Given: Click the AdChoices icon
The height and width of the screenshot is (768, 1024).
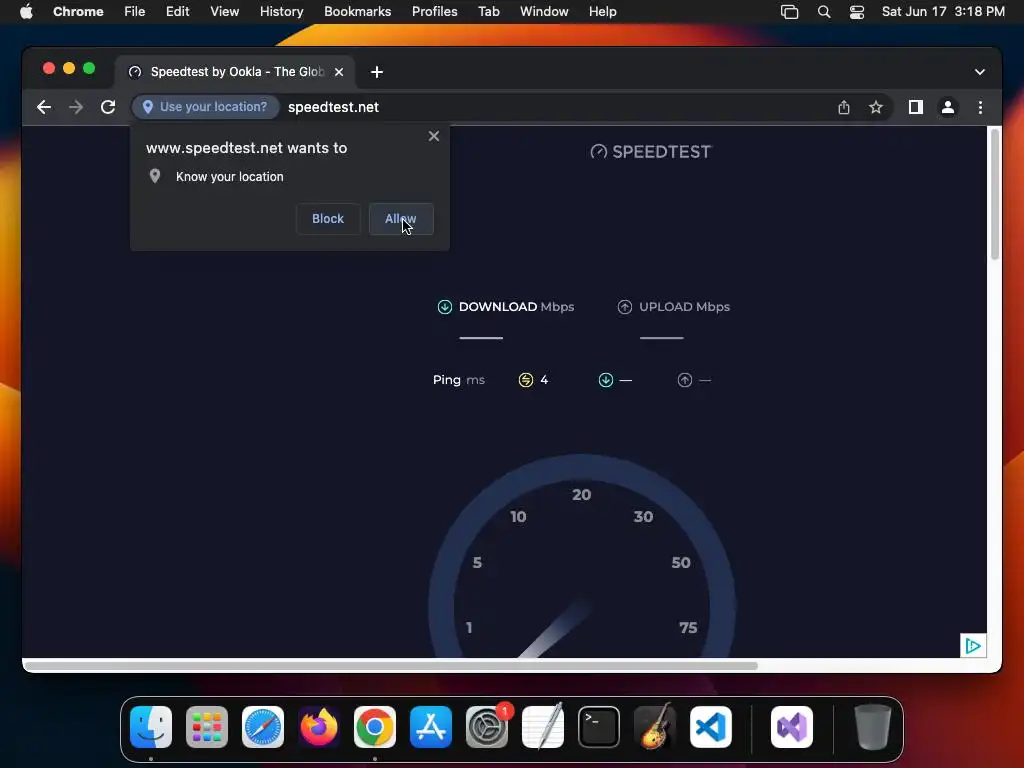Looking at the screenshot, I should pyautogui.click(x=972, y=646).
